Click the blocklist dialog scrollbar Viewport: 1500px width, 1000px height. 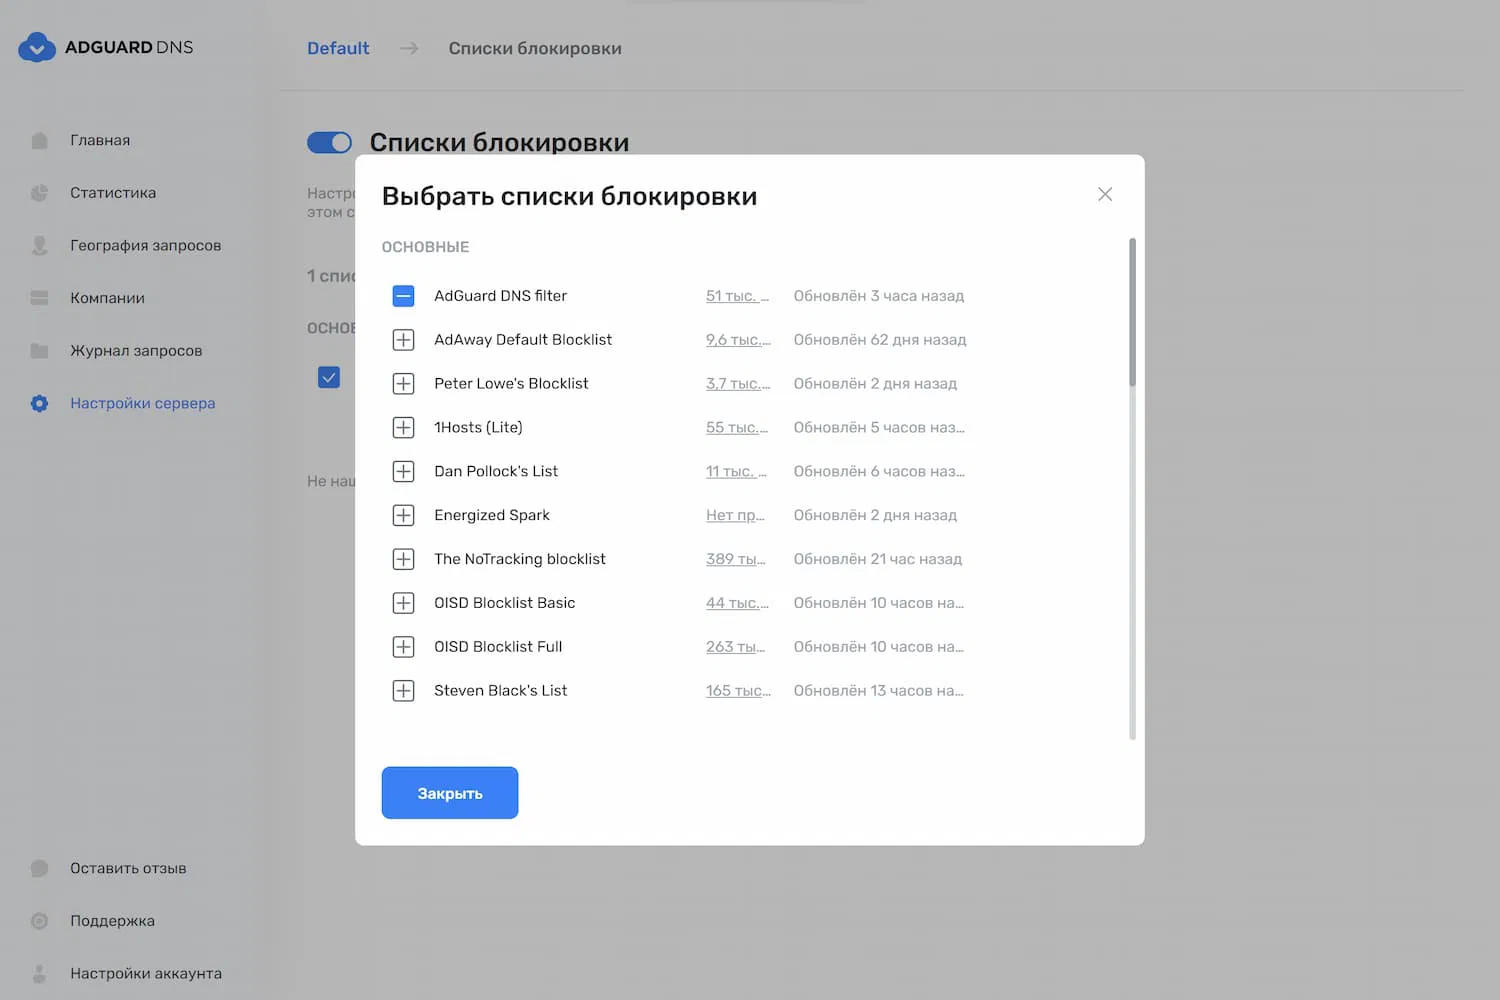1132,312
